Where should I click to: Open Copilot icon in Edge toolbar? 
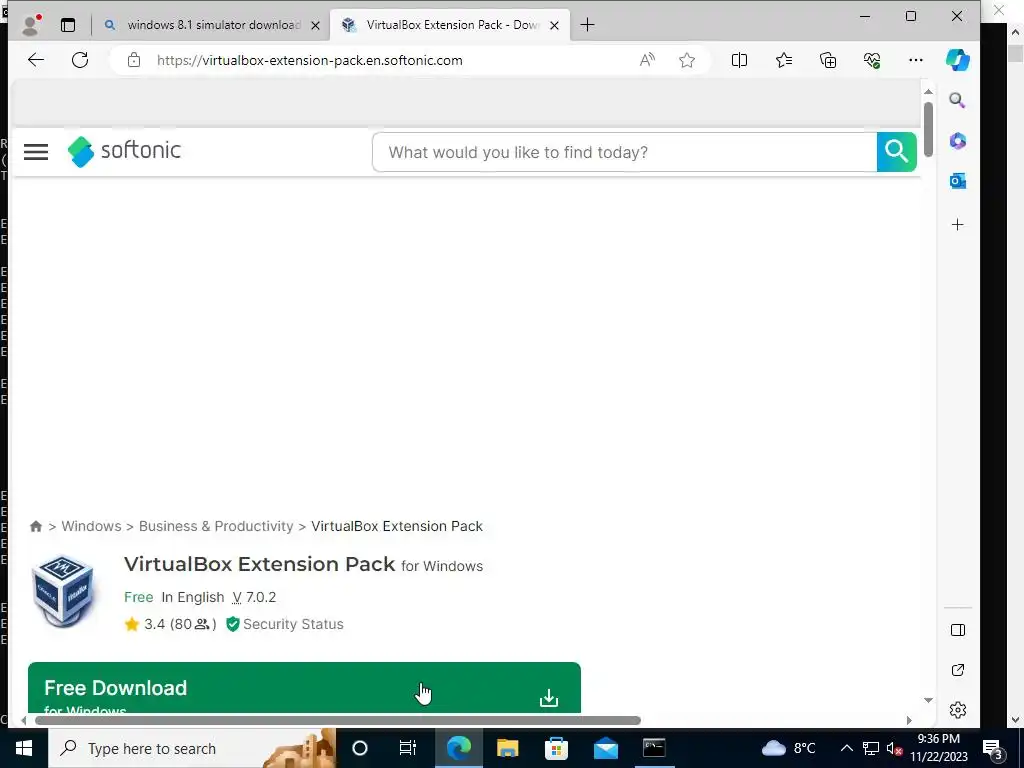point(957,60)
